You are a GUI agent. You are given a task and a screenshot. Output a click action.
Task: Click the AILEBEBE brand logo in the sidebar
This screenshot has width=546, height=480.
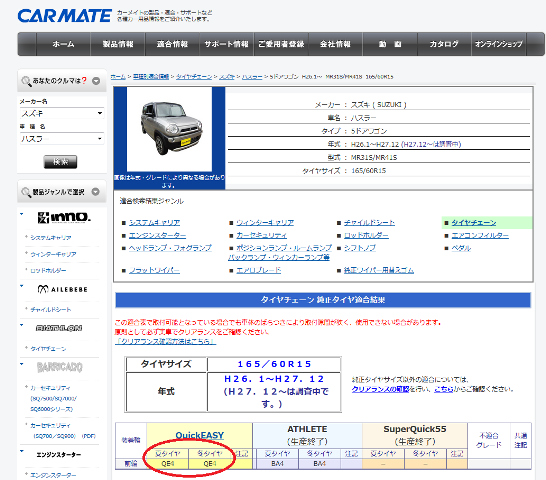(62, 289)
